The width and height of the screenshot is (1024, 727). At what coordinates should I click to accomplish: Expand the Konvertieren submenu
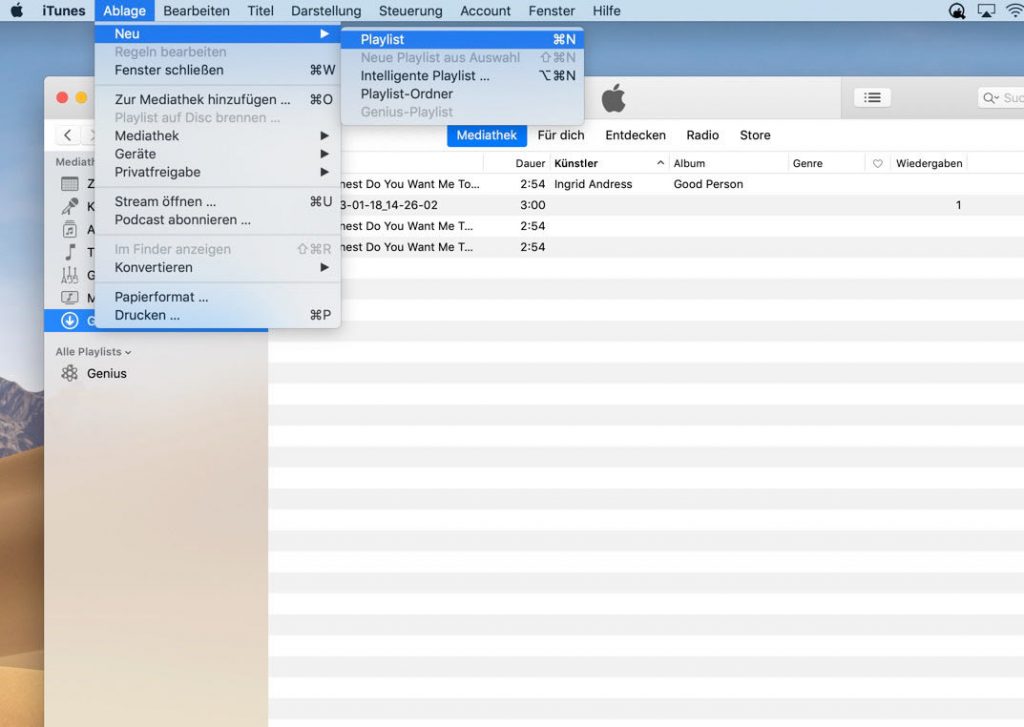(217, 267)
